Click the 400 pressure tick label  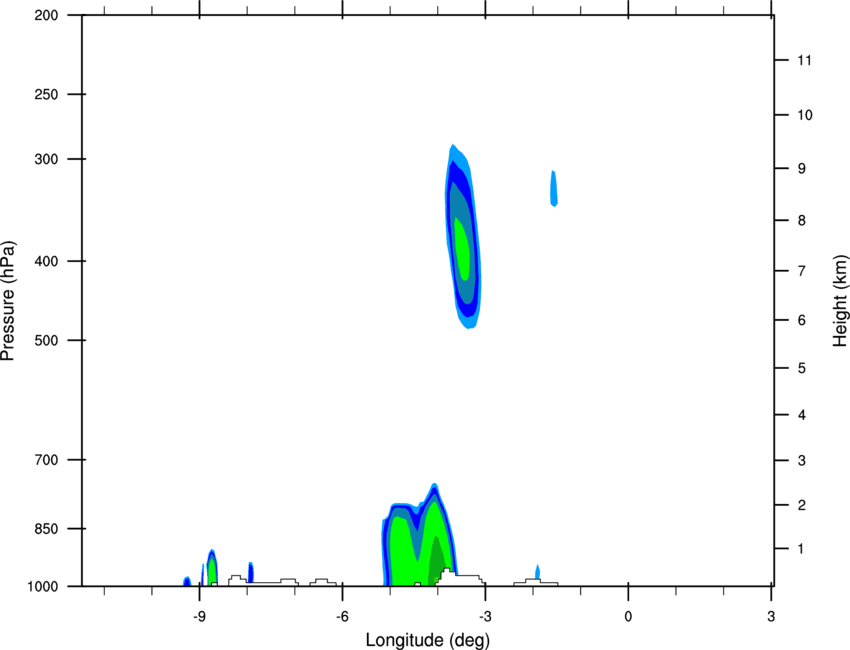46,261
